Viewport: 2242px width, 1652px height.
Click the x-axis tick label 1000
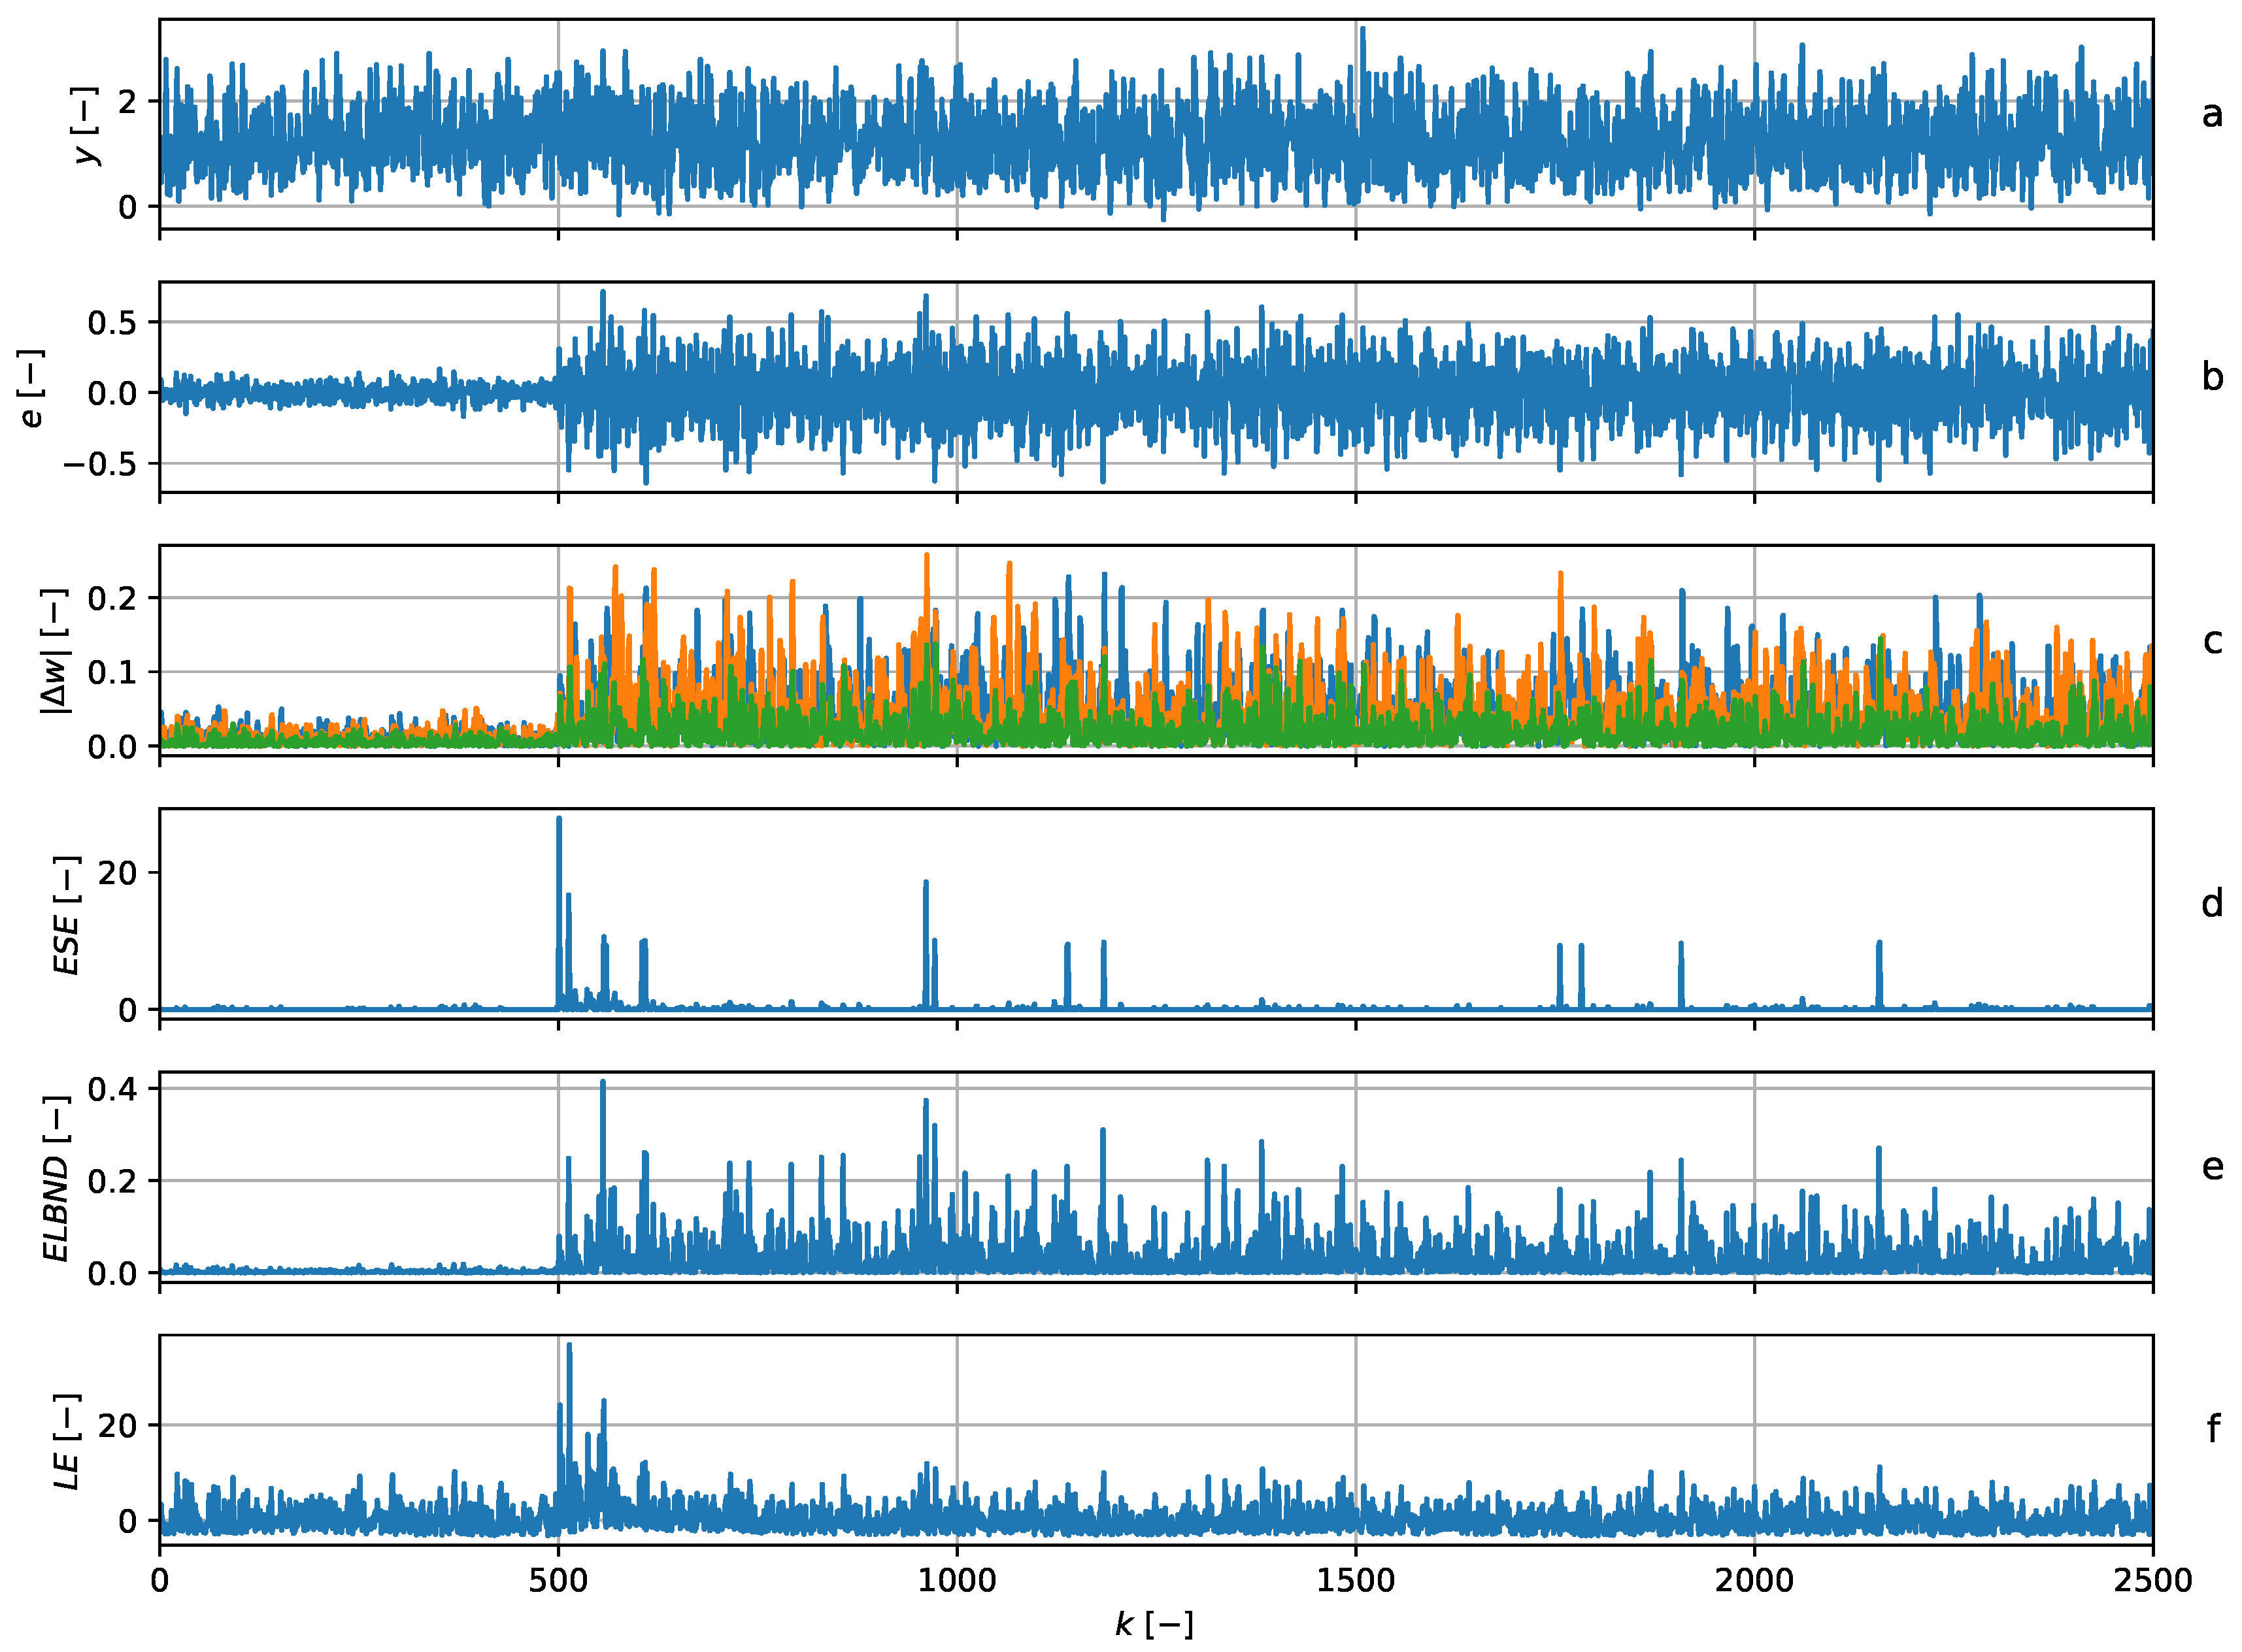(957, 1581)
